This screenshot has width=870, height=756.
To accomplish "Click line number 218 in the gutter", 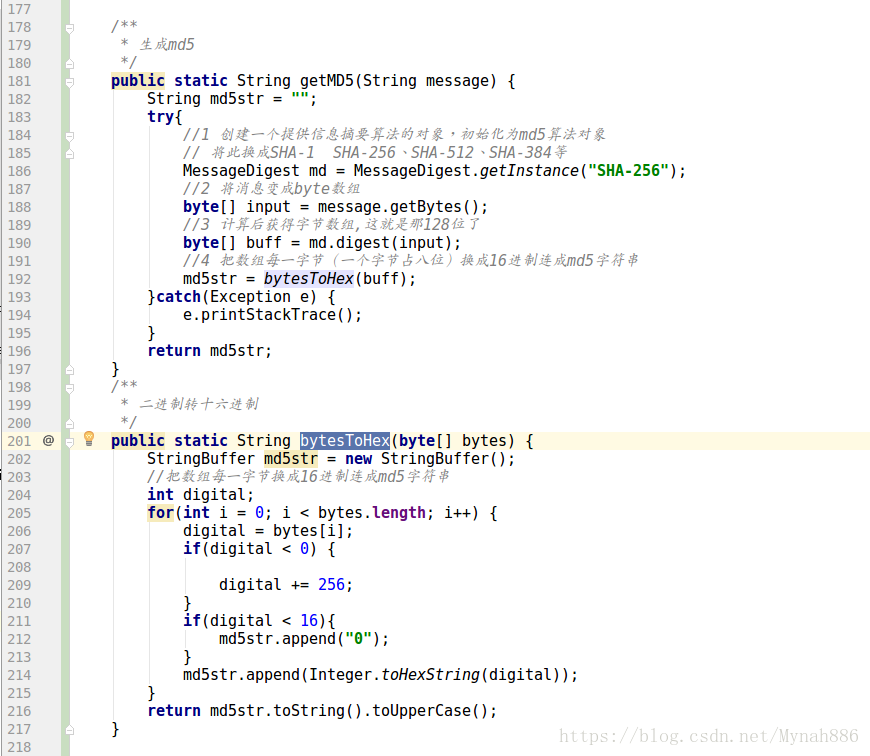I will tap(19, 748).
